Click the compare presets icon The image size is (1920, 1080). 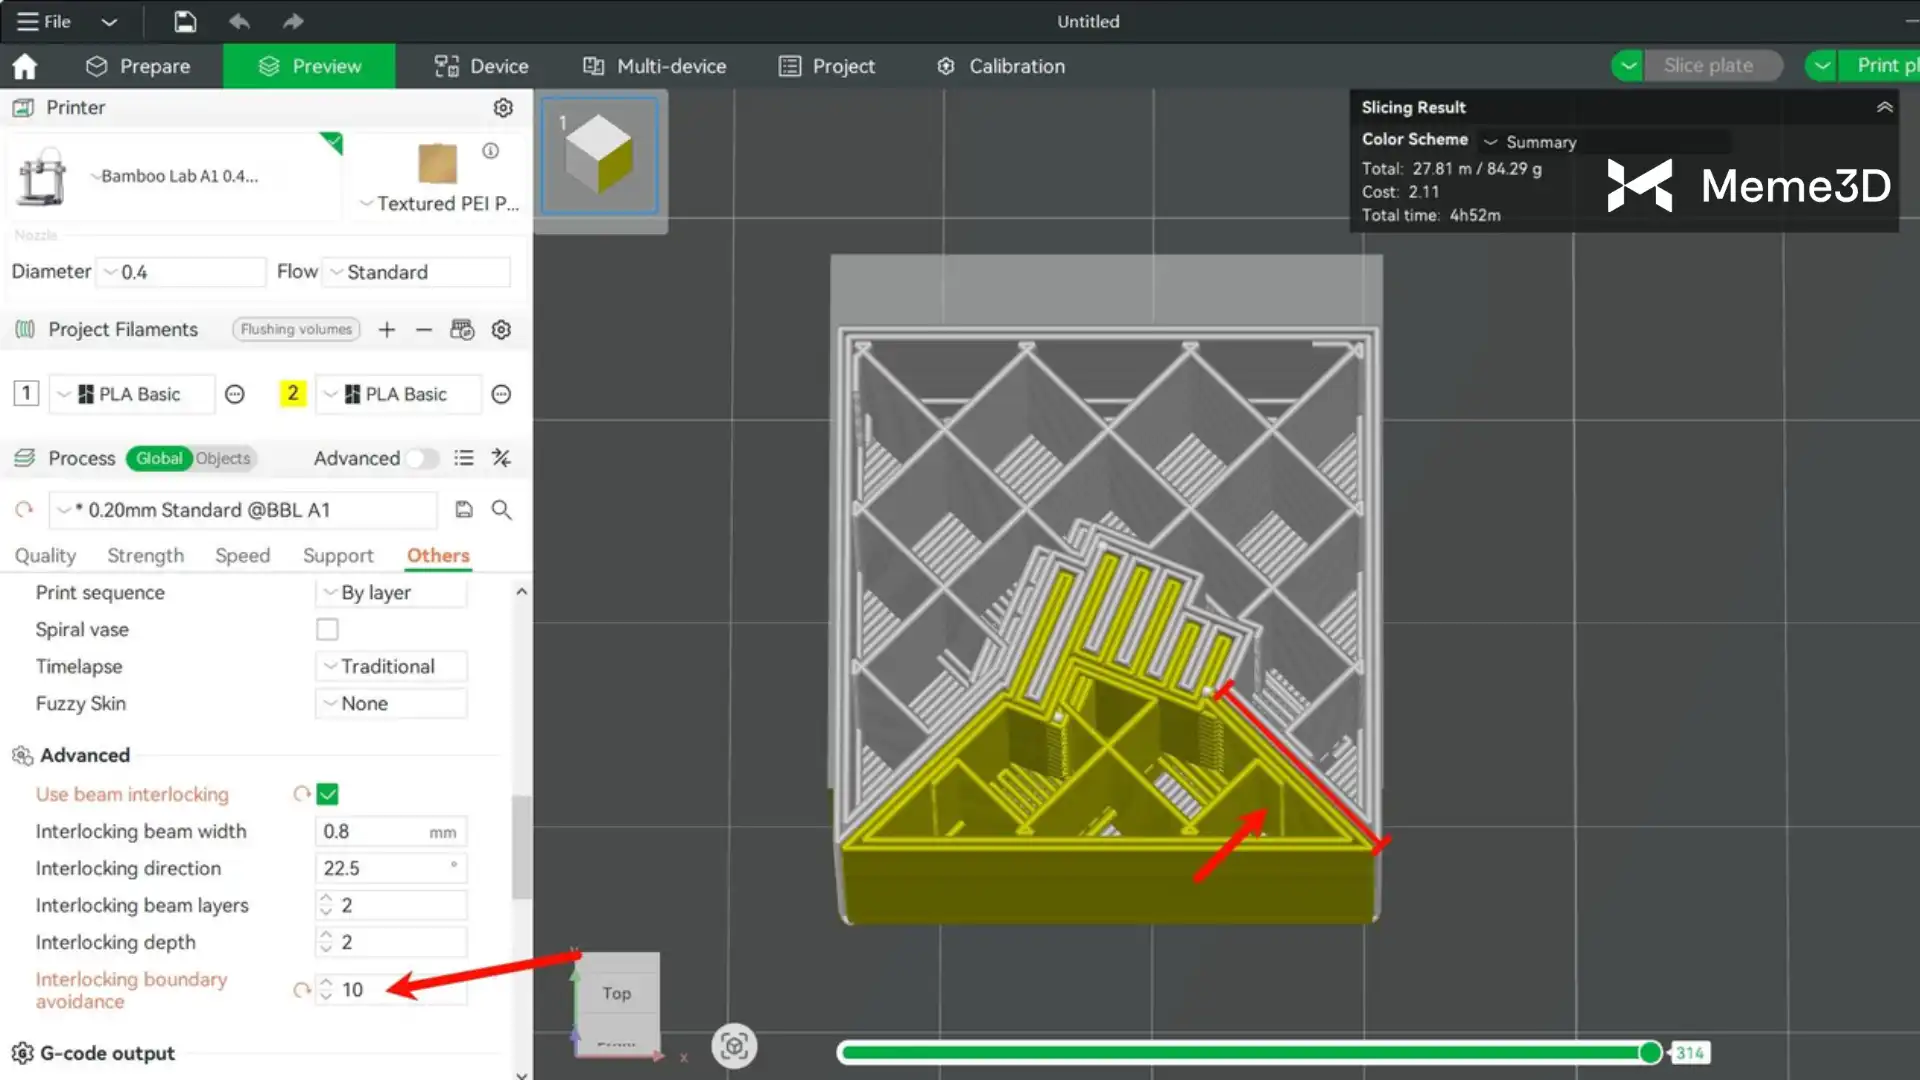(502, 458)
